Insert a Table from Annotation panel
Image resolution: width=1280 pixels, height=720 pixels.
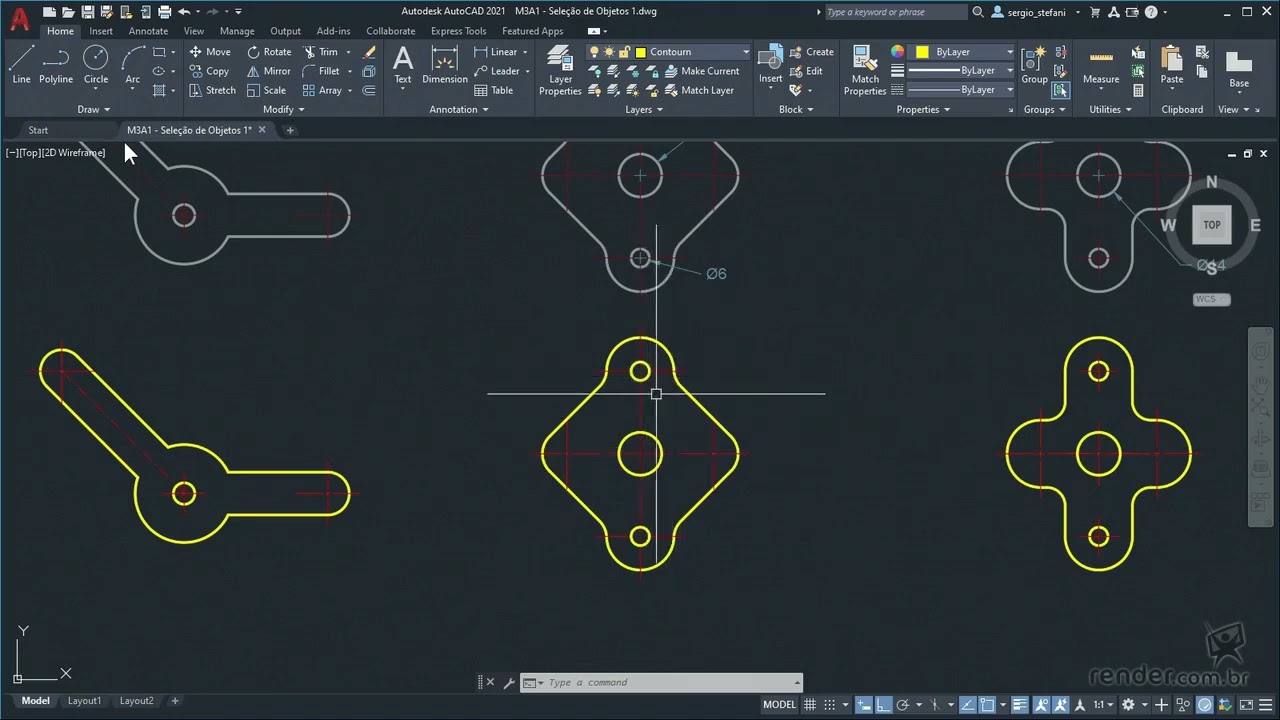tap(494, 90)
